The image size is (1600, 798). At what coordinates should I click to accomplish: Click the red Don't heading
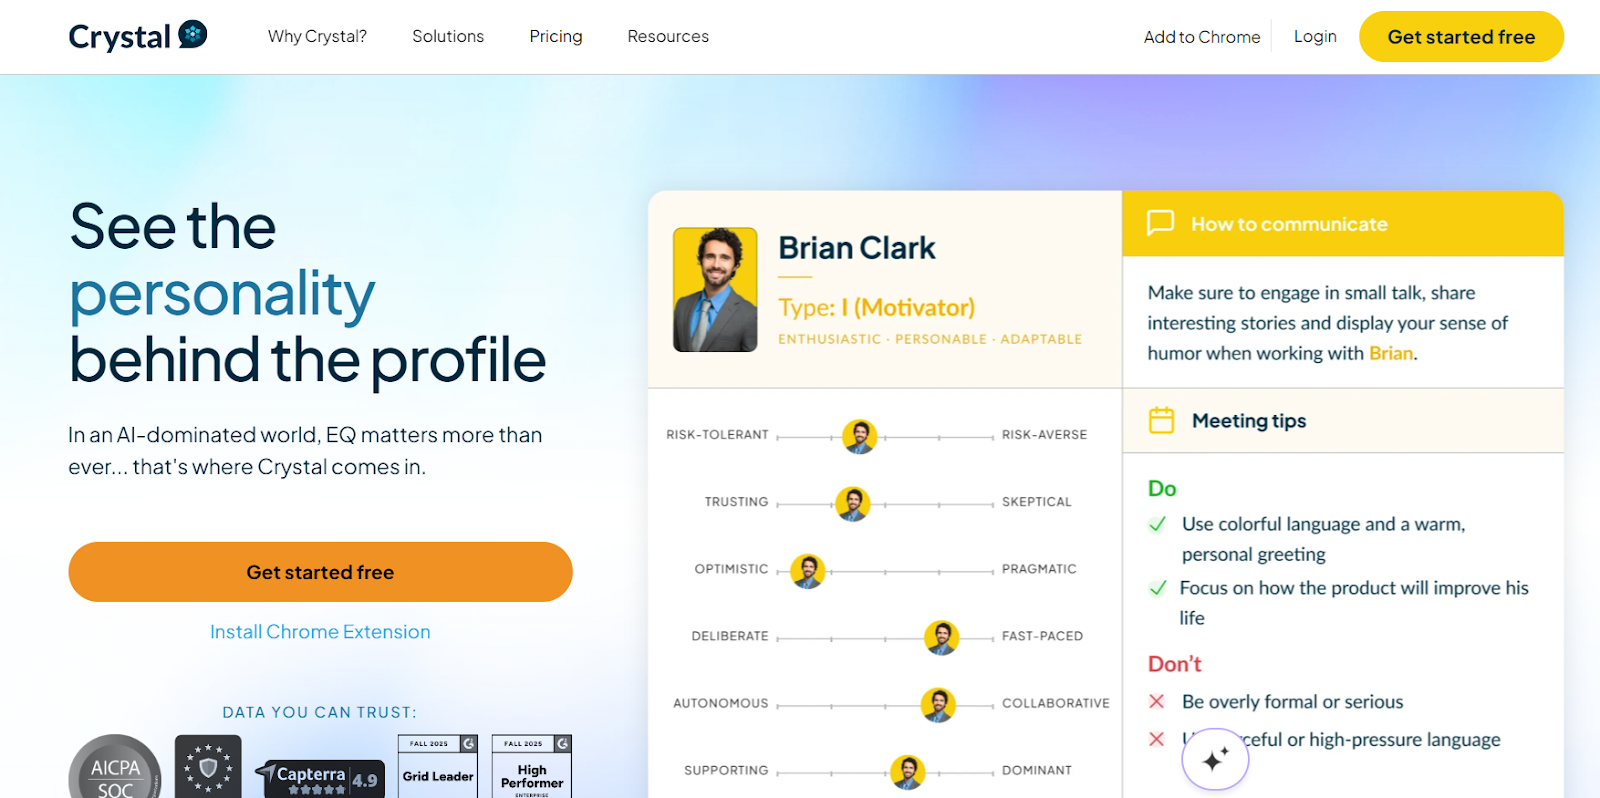pyautogui.click(x=1175, y=664)
